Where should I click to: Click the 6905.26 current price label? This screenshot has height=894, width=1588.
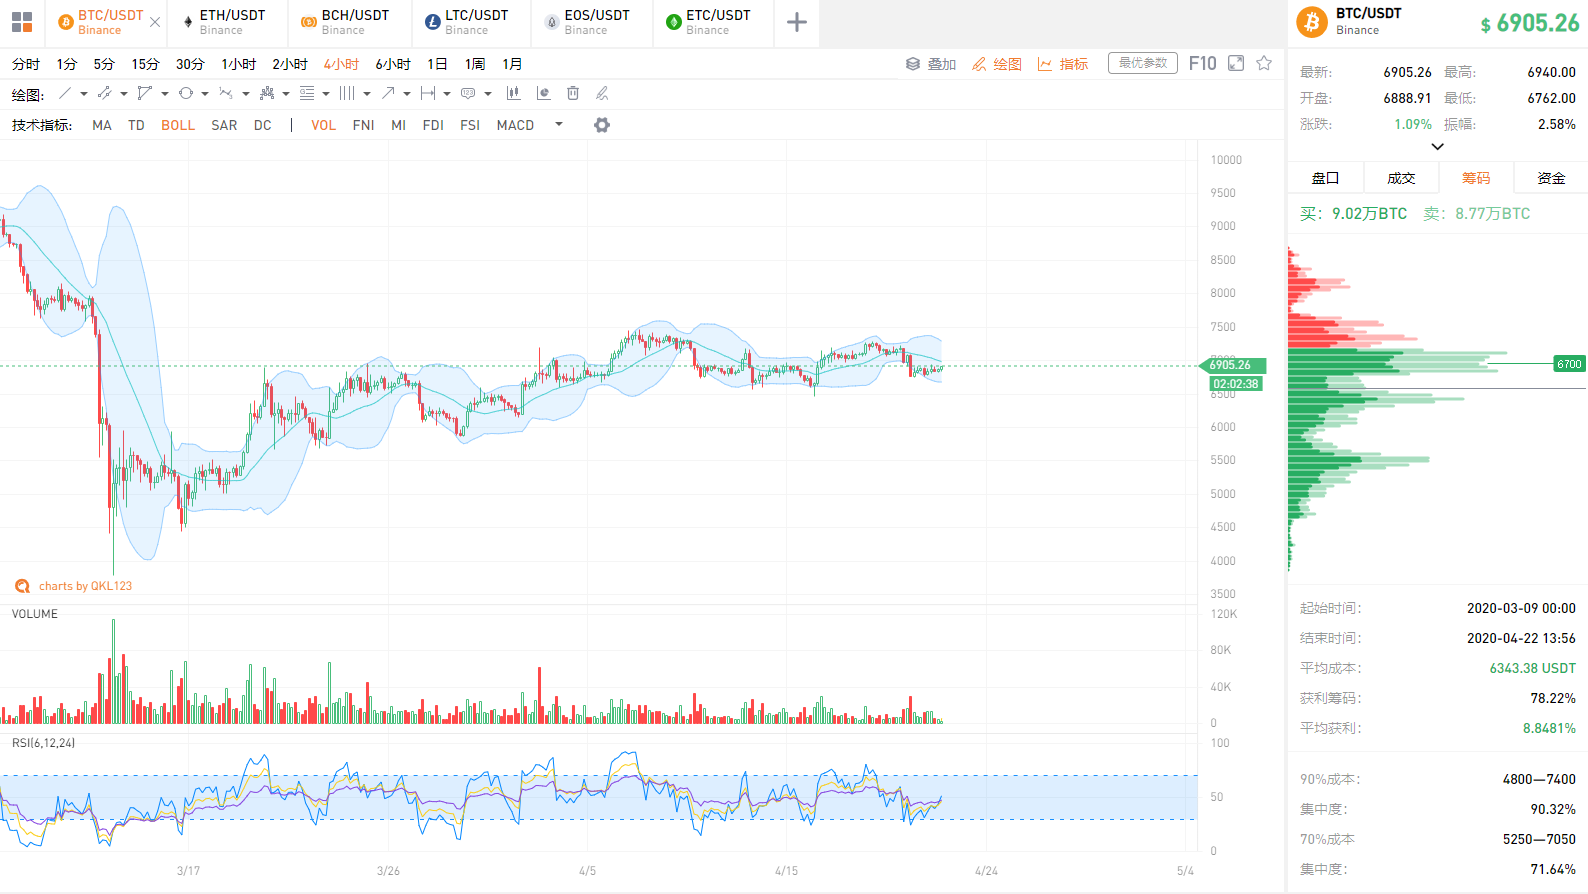(1233, 365)
